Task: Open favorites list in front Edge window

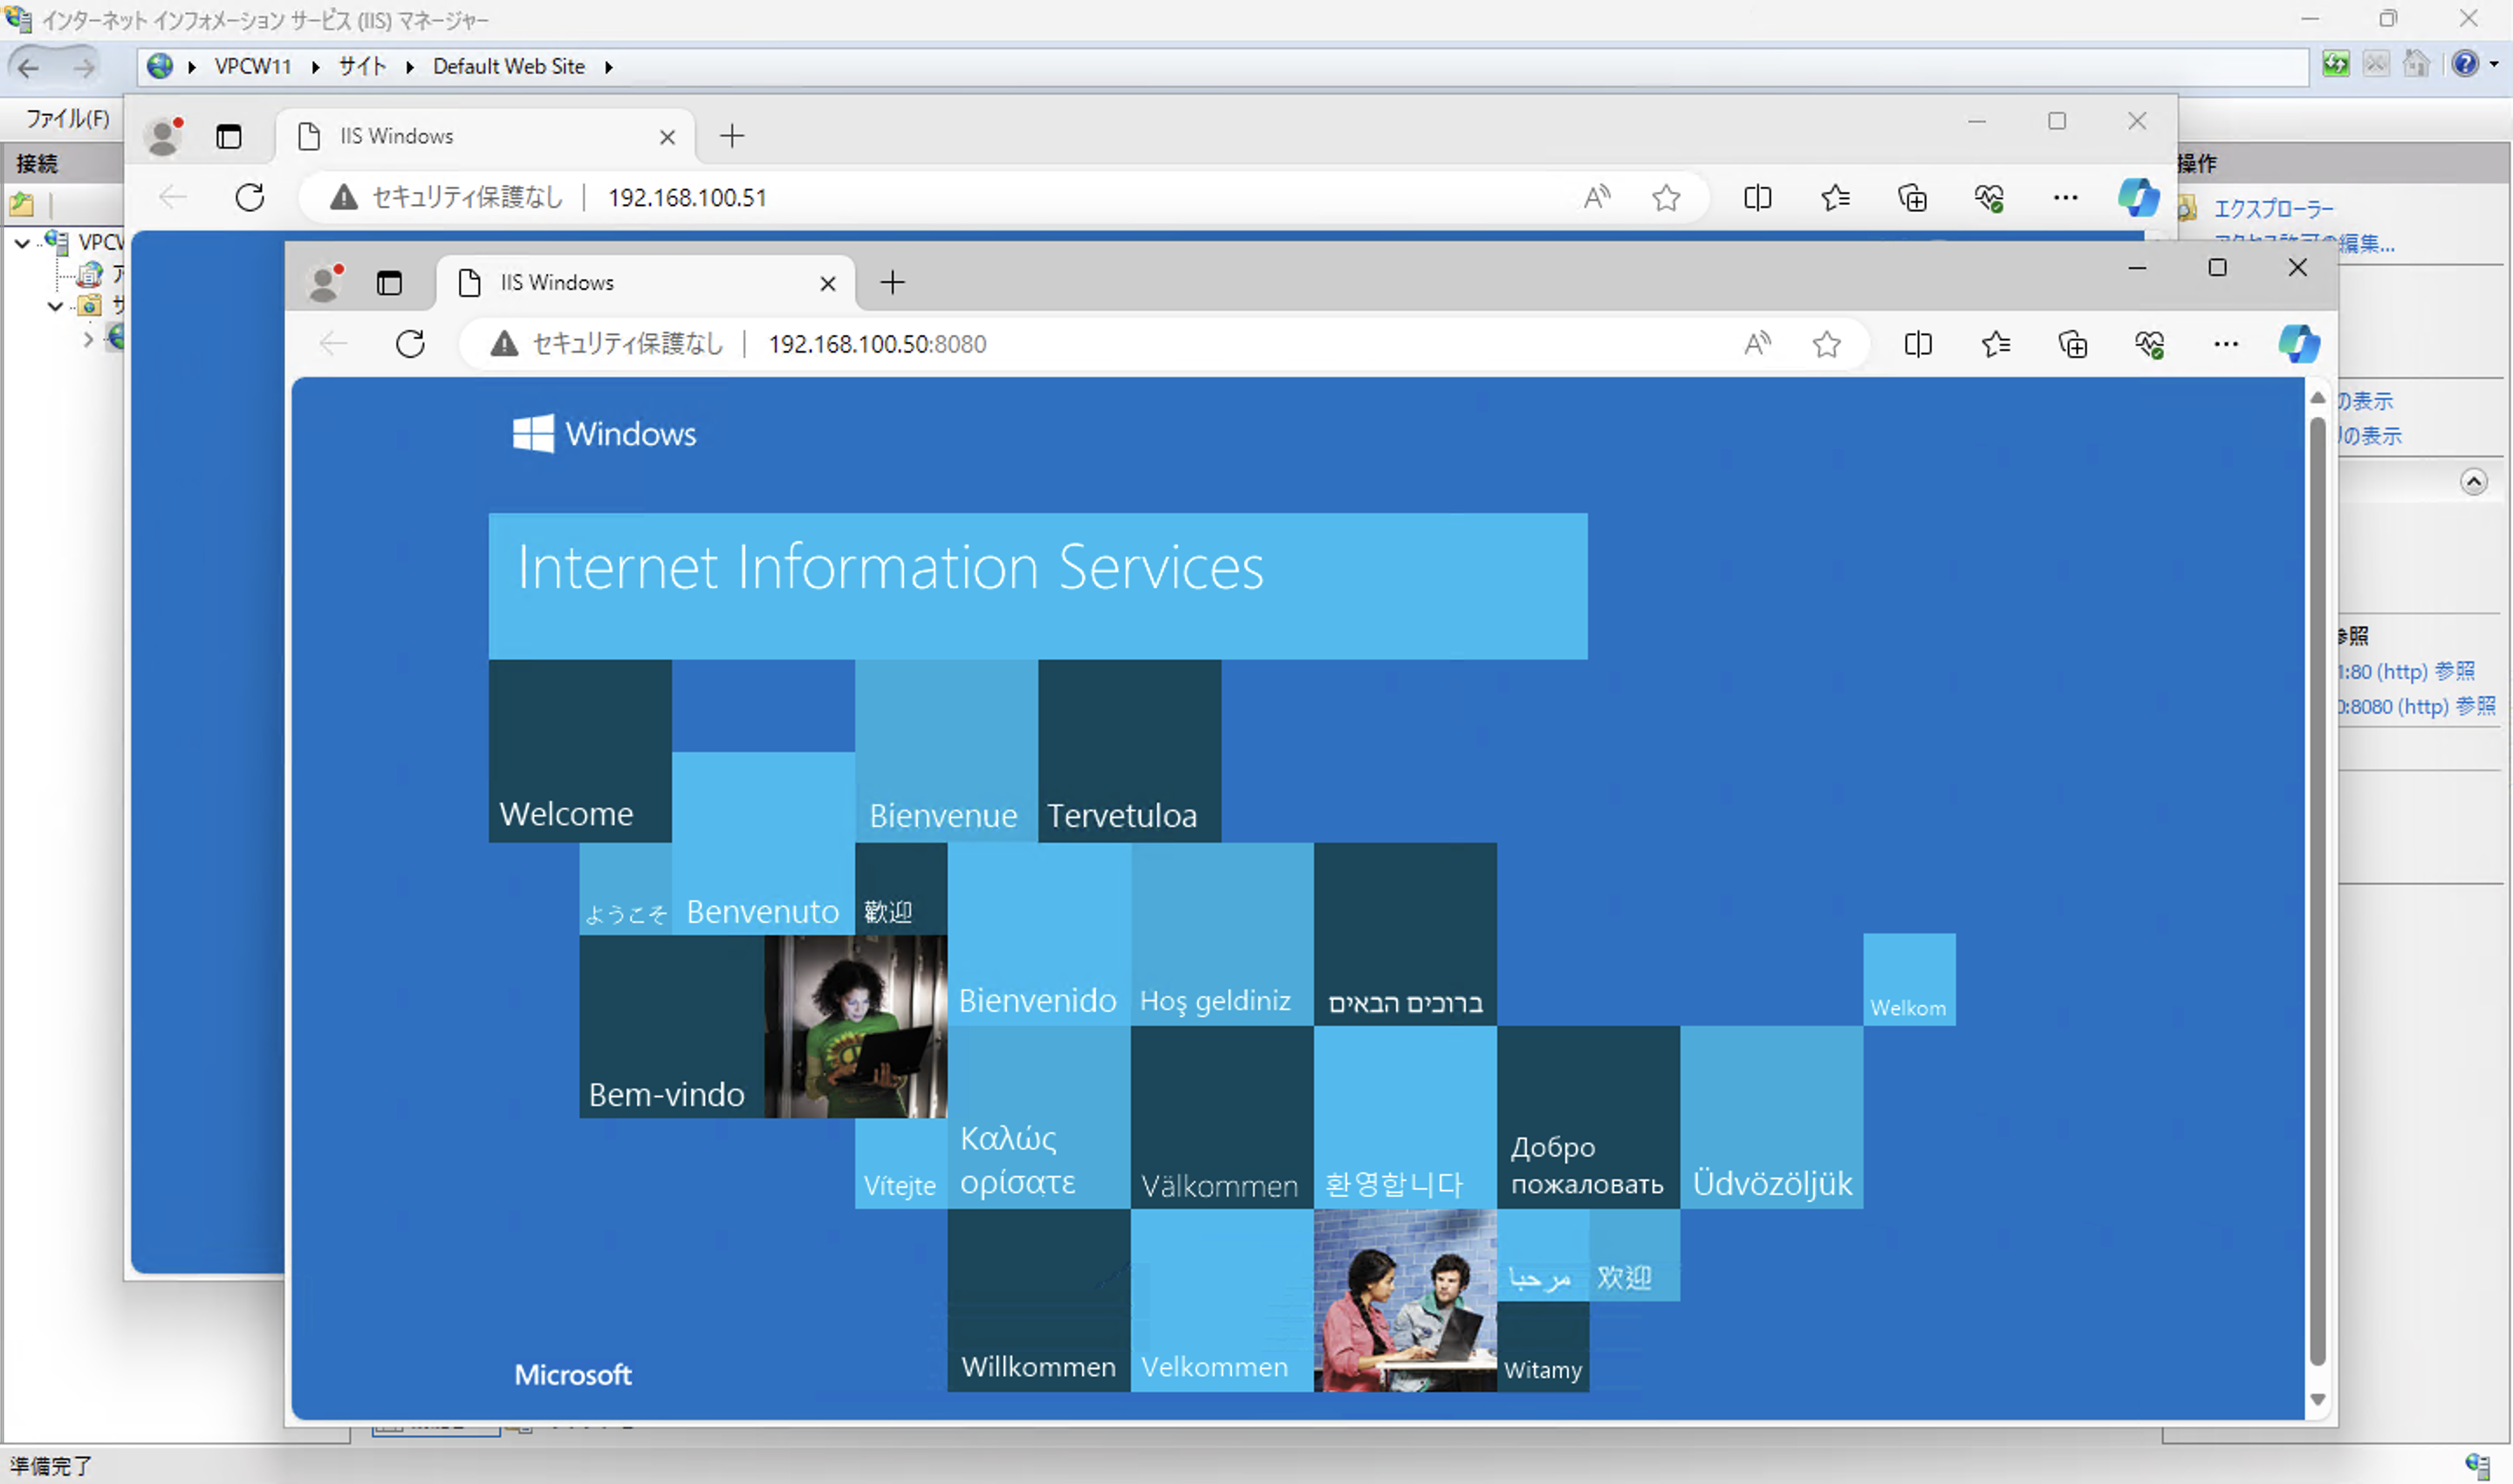Action: coord(1995,344)
